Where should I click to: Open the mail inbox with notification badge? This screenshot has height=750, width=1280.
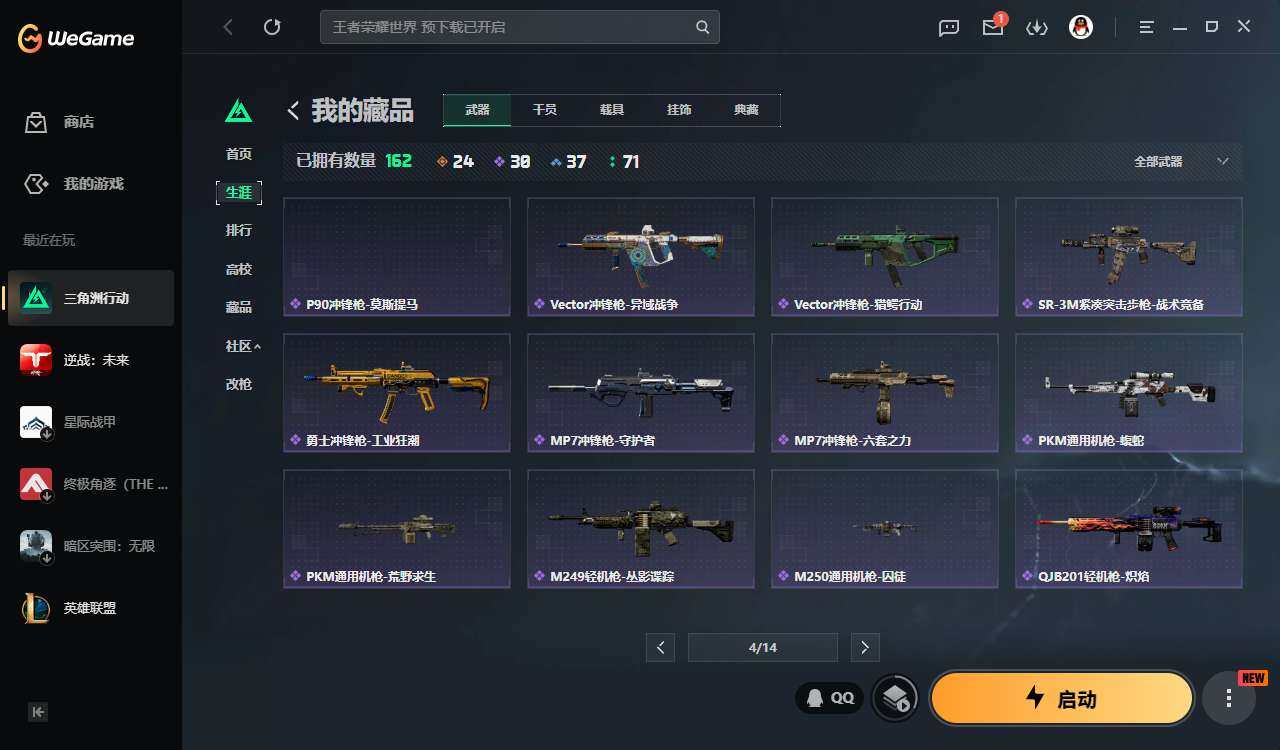point(993,27)
